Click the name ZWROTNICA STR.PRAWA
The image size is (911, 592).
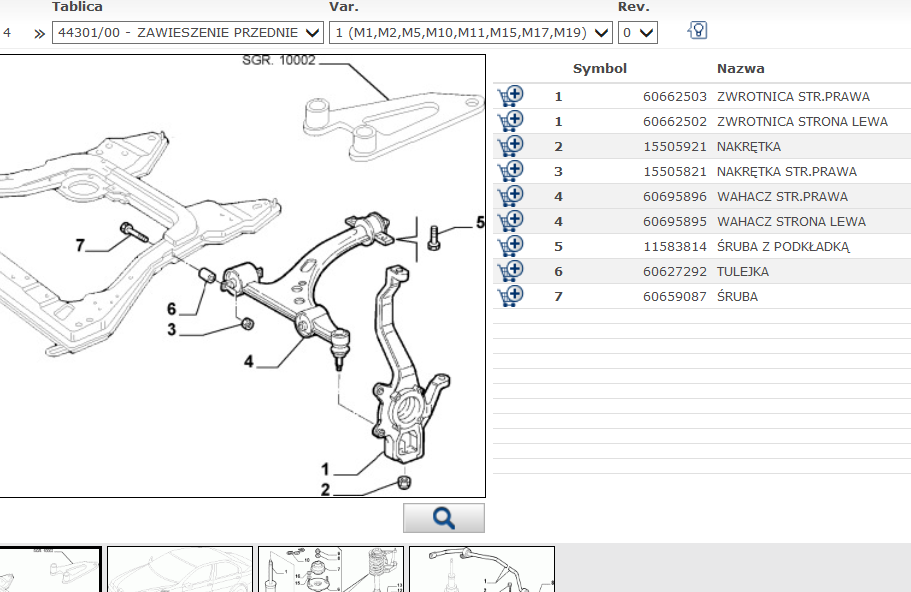click(x=793, y=96)
